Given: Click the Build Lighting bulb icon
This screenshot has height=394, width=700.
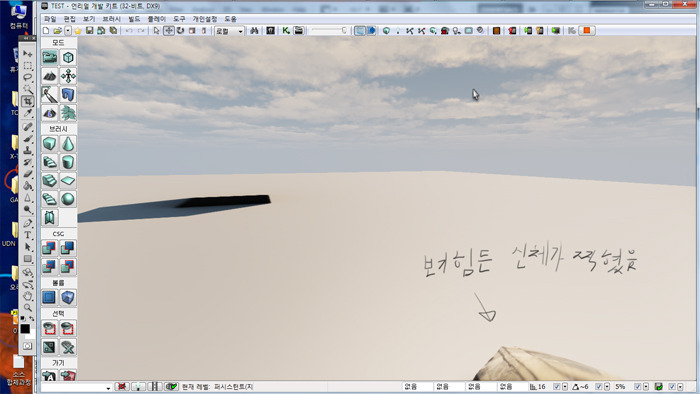Looking at the screenshot, I should [398, 30].
